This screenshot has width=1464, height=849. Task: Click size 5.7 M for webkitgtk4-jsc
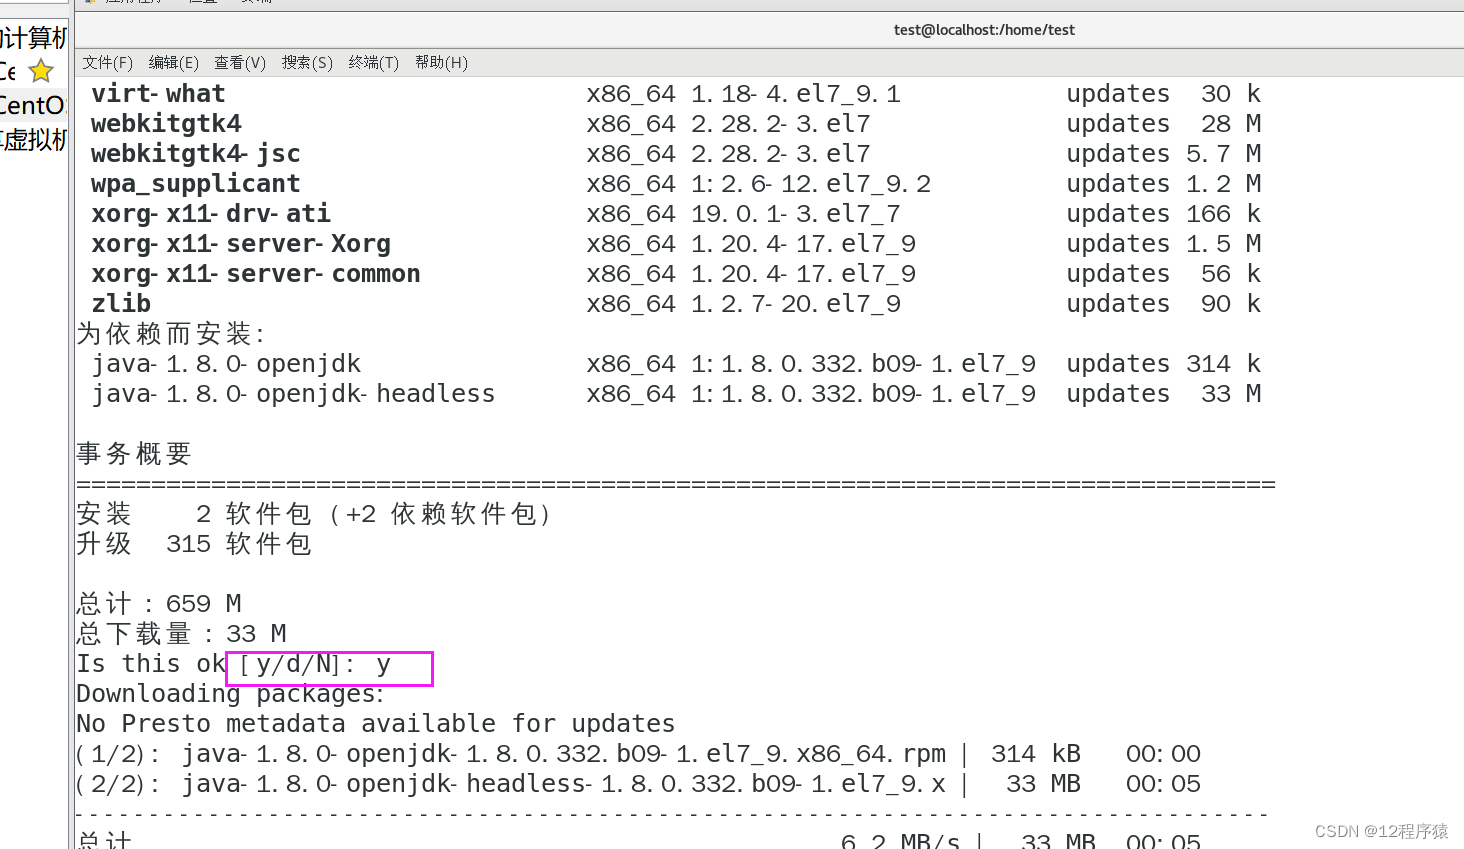tap(1224, 154)
